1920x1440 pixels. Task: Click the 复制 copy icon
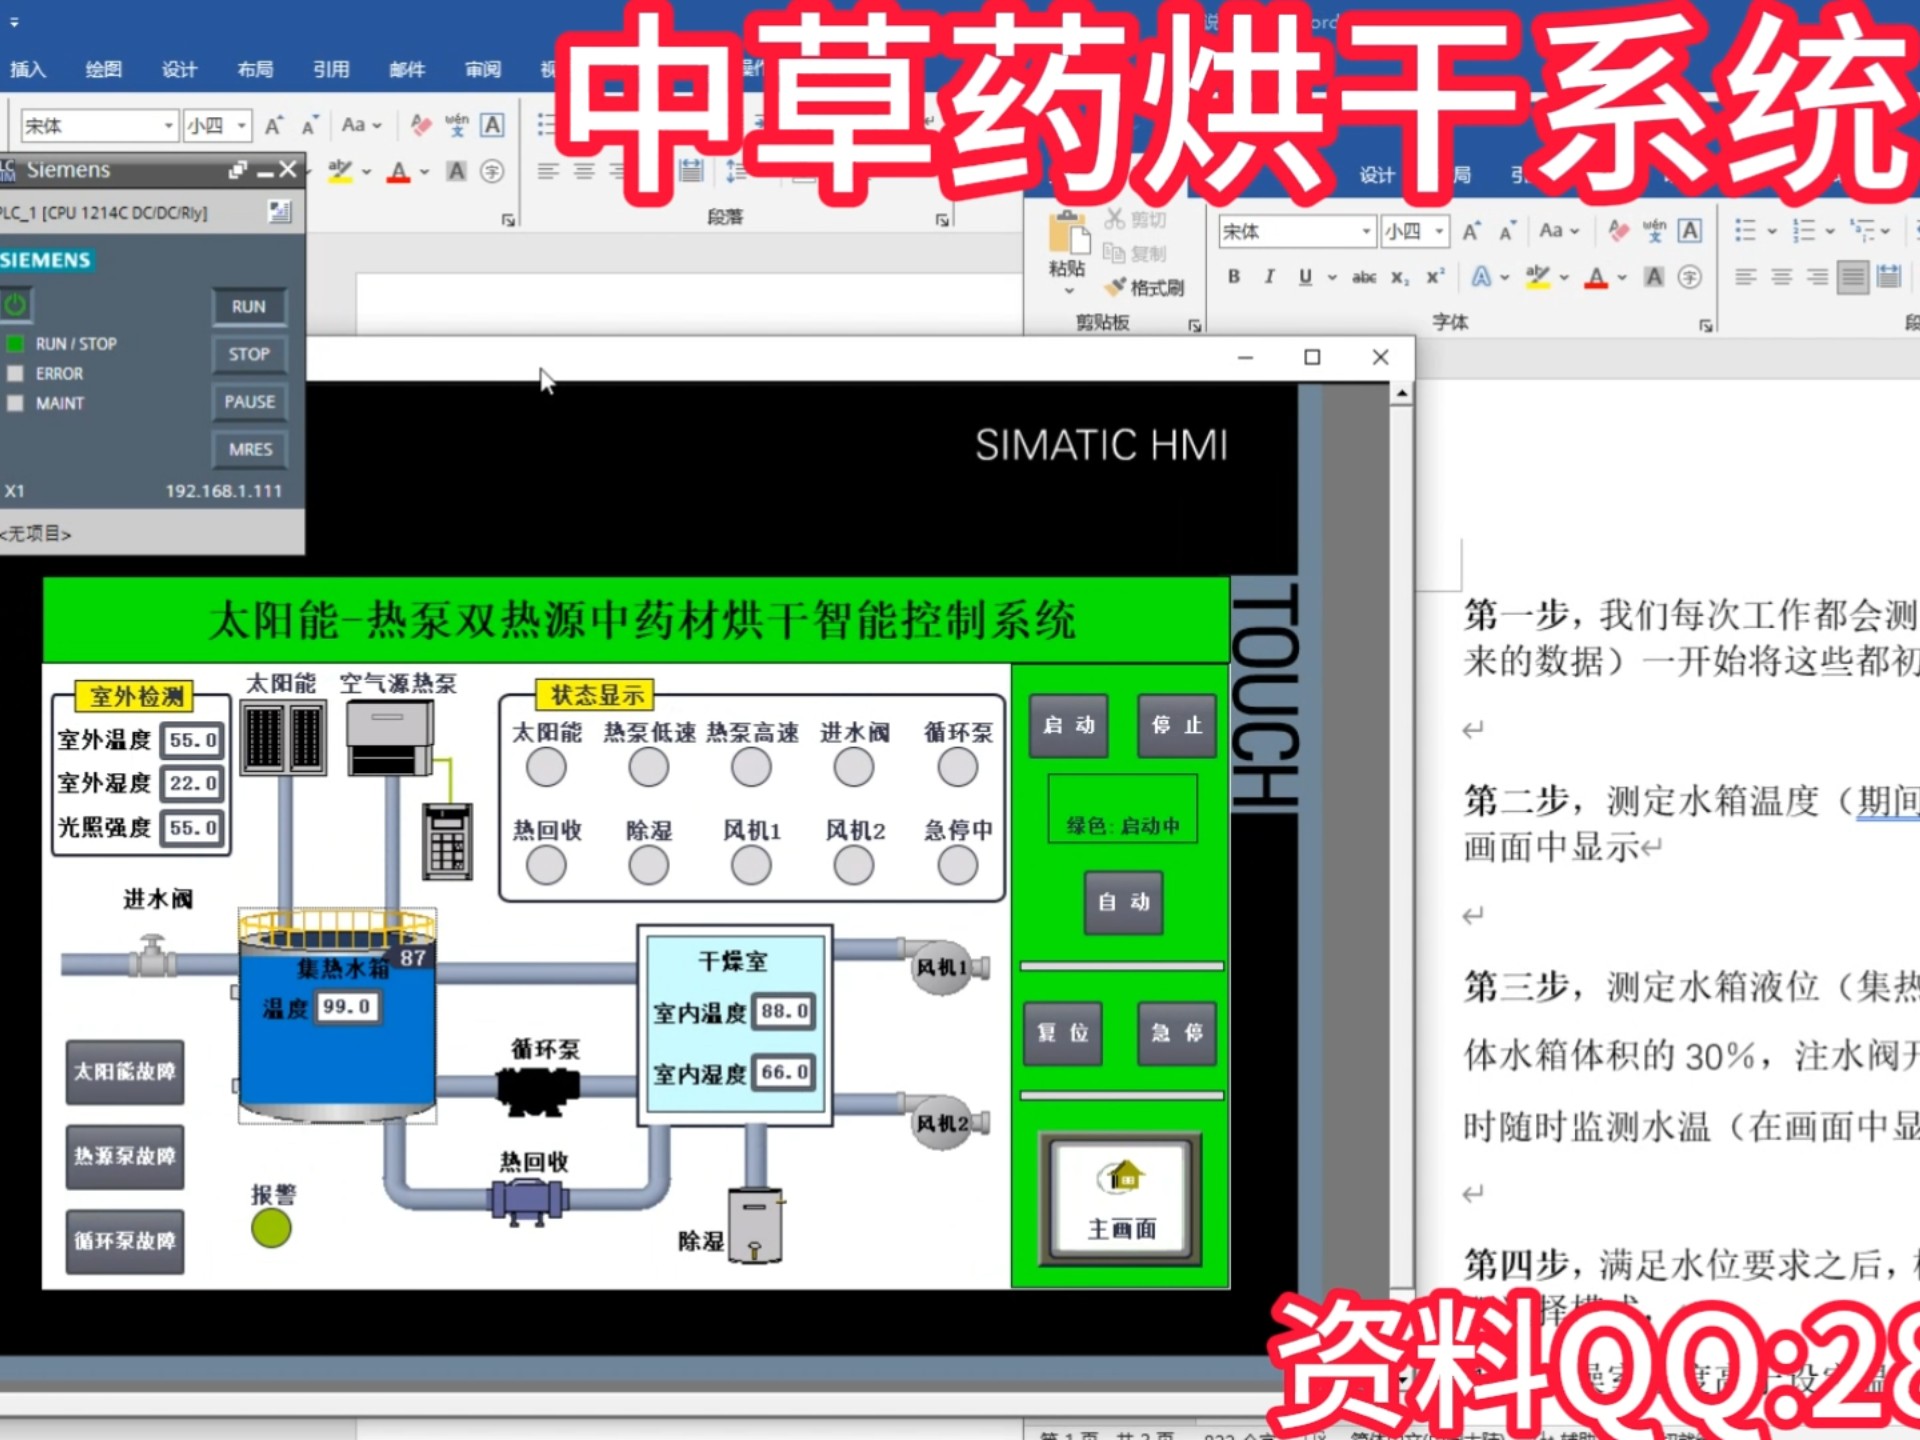(x=1114, y=253)
